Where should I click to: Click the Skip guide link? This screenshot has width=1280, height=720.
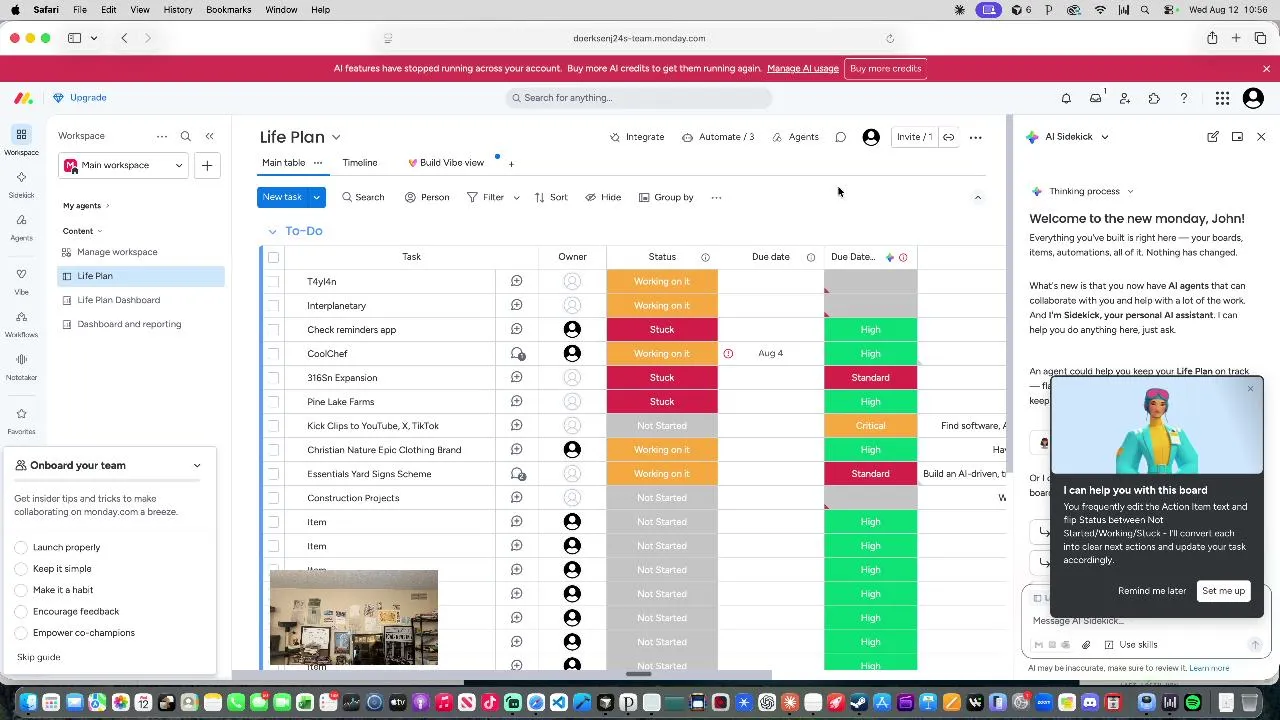(39, 657)
